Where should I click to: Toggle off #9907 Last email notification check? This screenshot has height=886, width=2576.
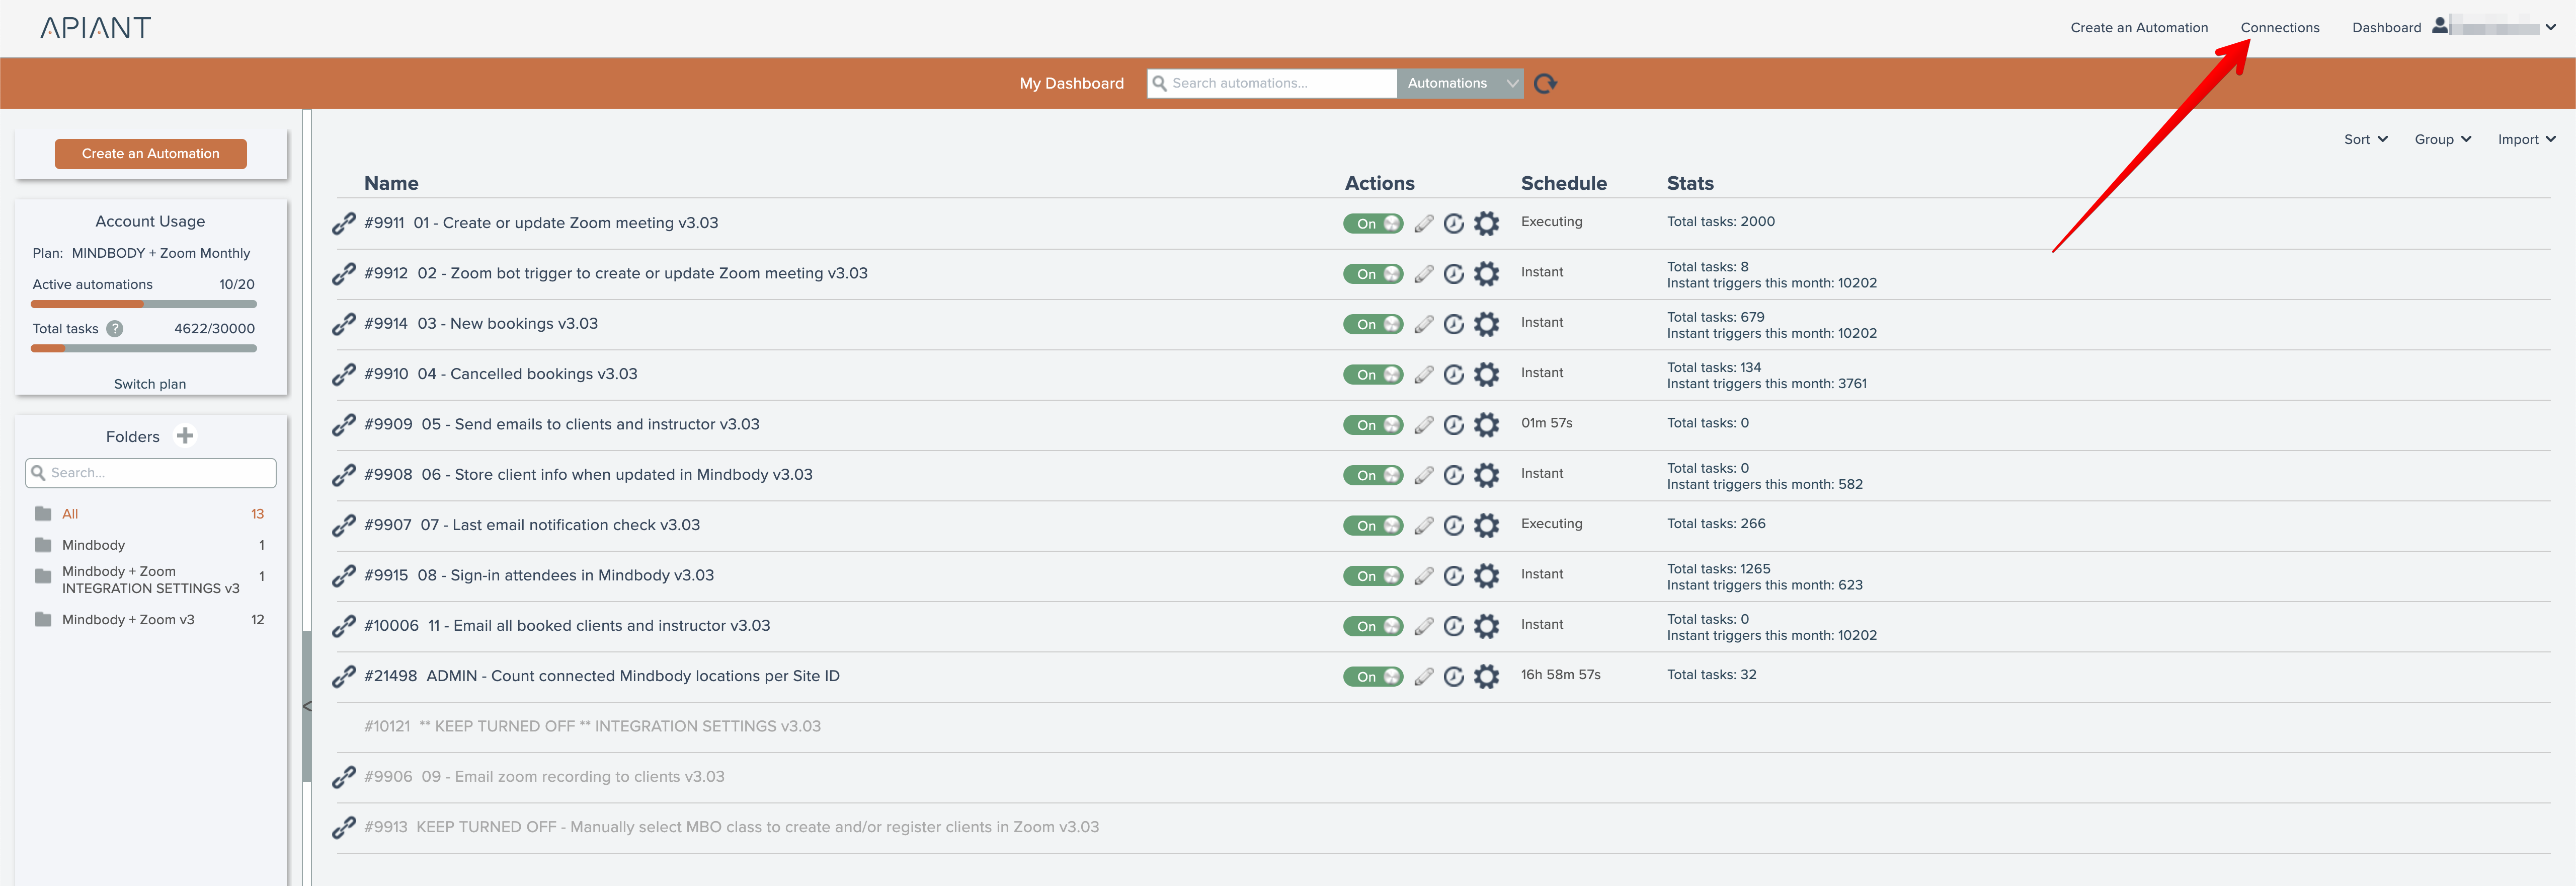coord(1372,526)
